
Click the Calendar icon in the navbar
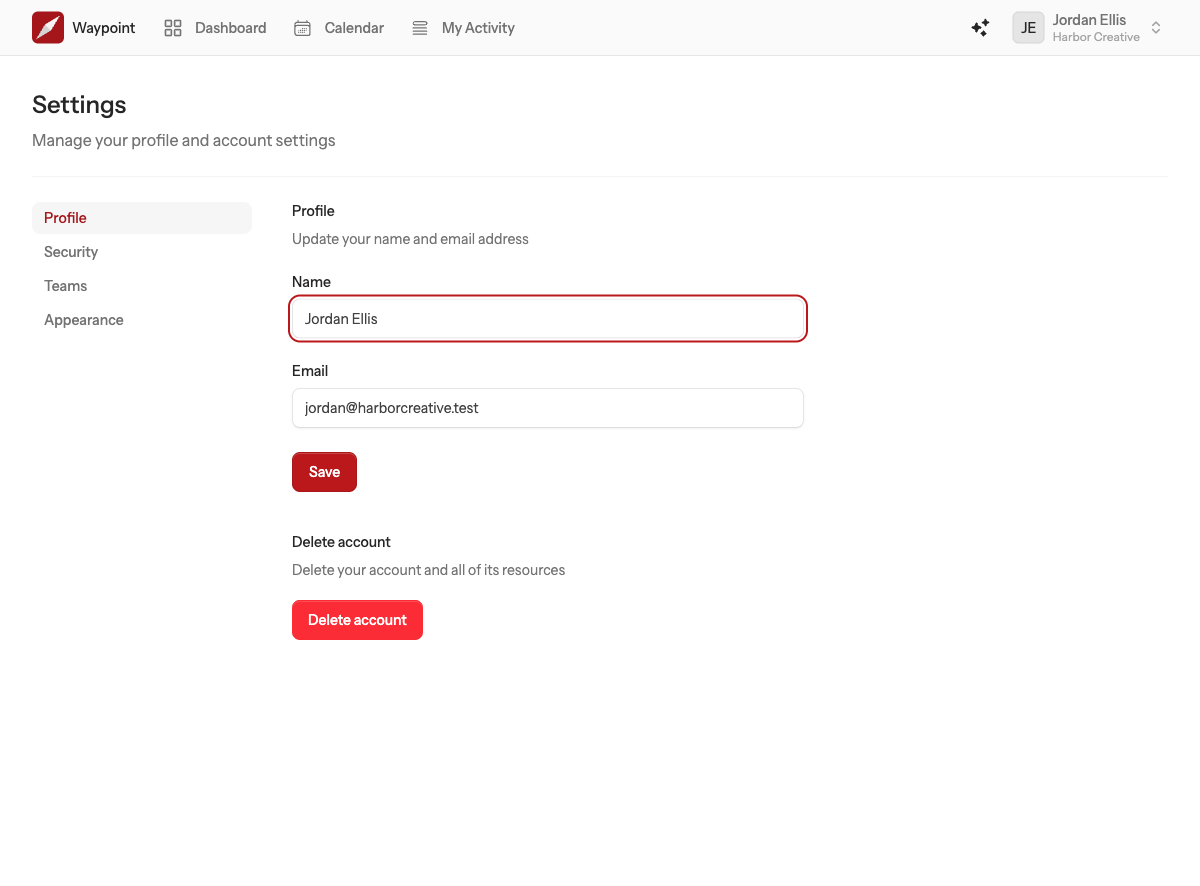coord(302,28)
